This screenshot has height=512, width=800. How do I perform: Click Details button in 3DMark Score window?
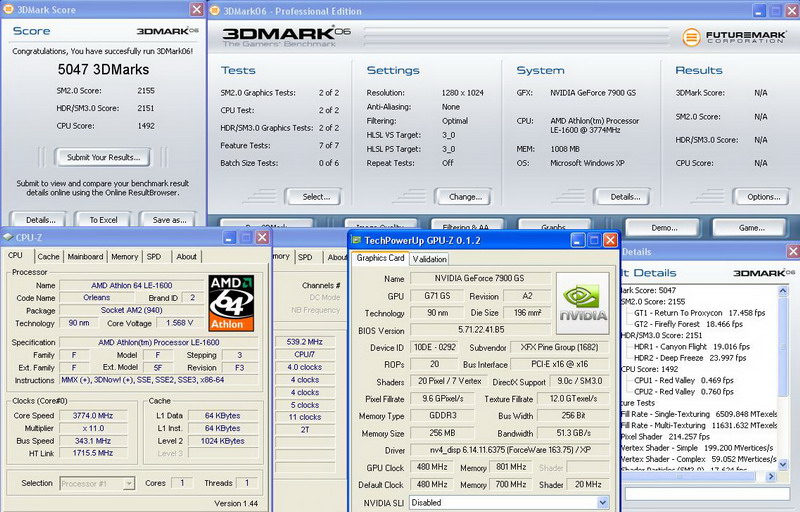click(41, 220)
